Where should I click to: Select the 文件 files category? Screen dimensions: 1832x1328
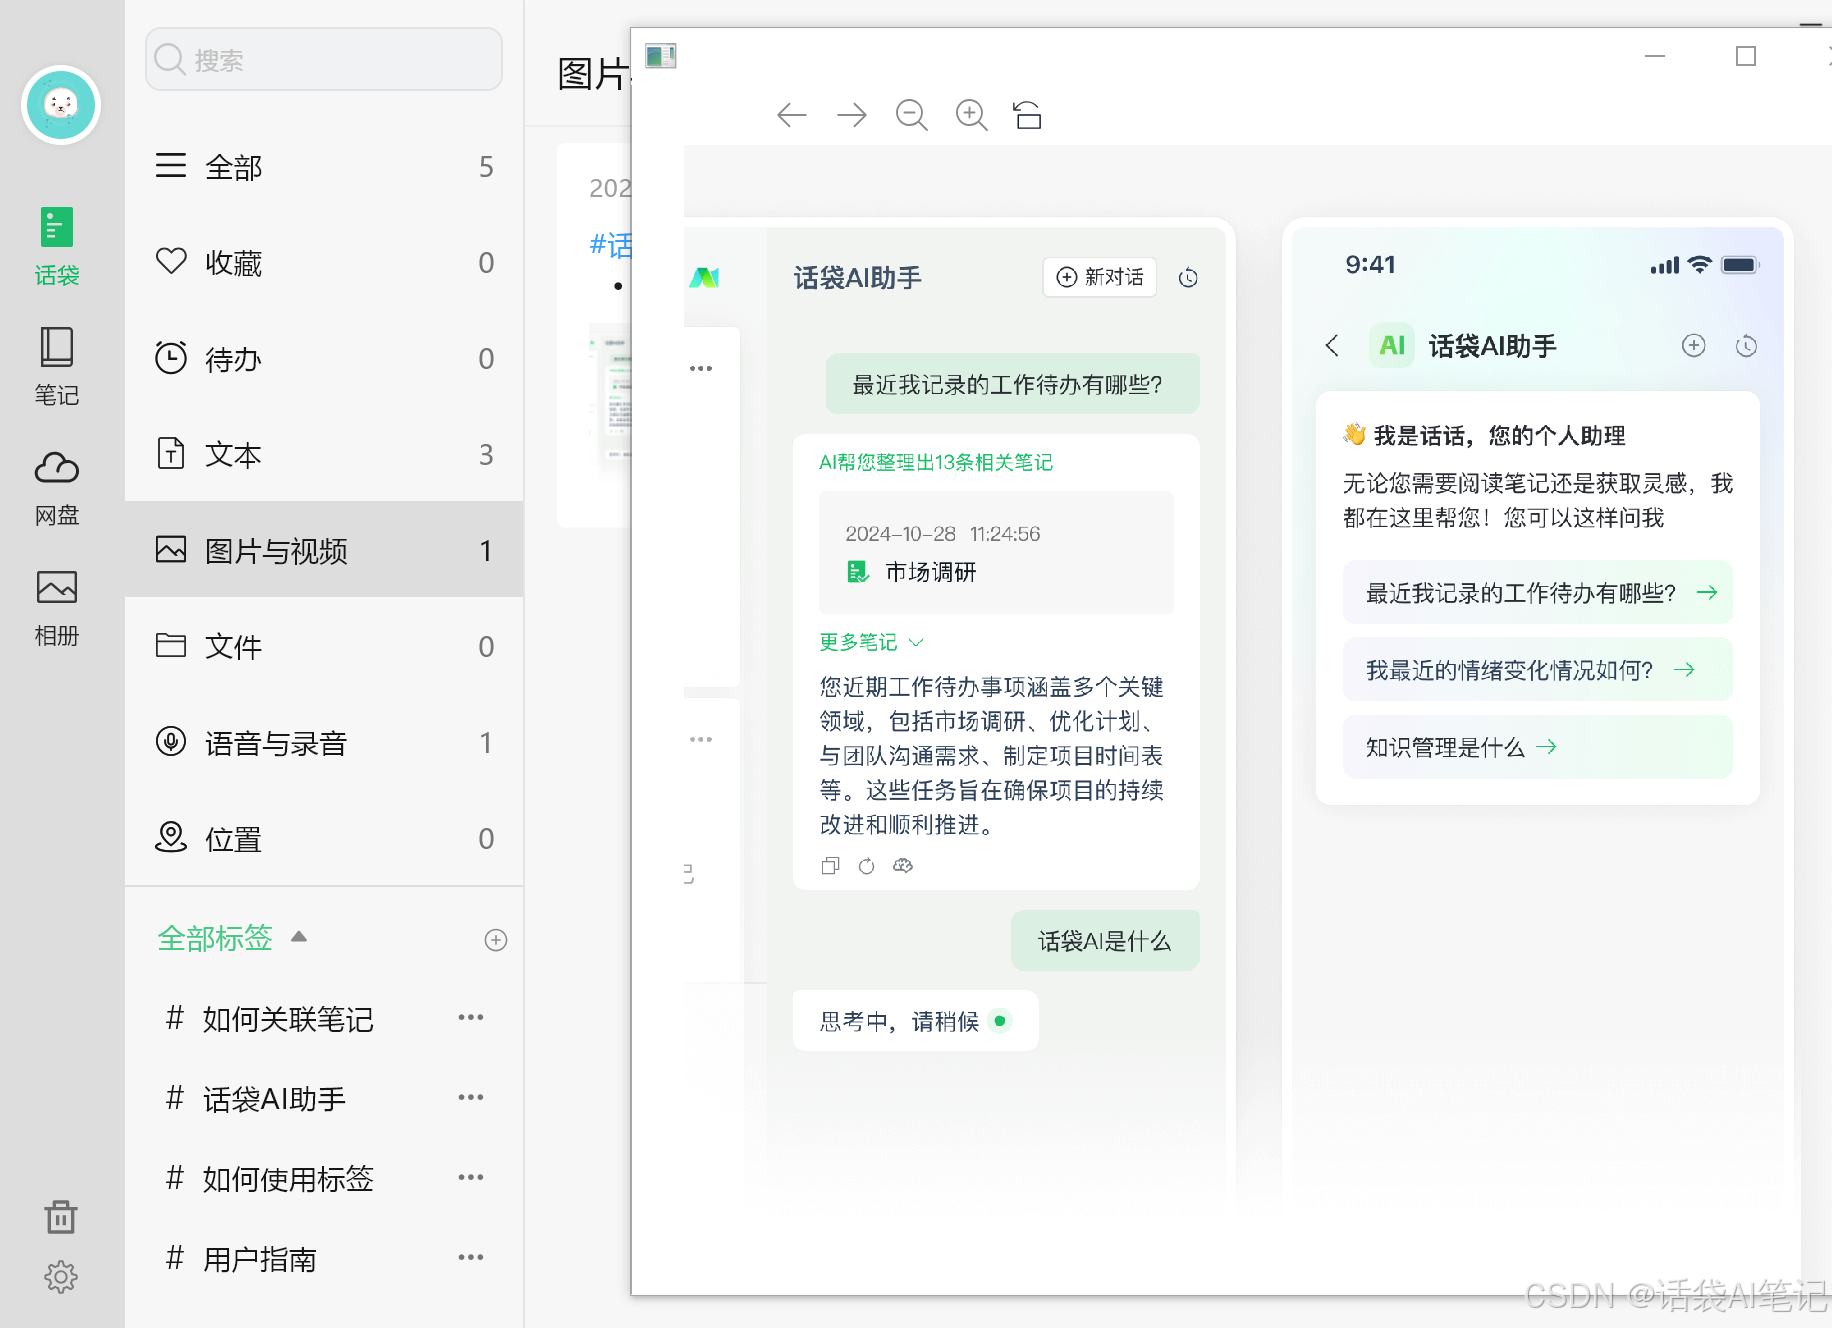(324, 646)
